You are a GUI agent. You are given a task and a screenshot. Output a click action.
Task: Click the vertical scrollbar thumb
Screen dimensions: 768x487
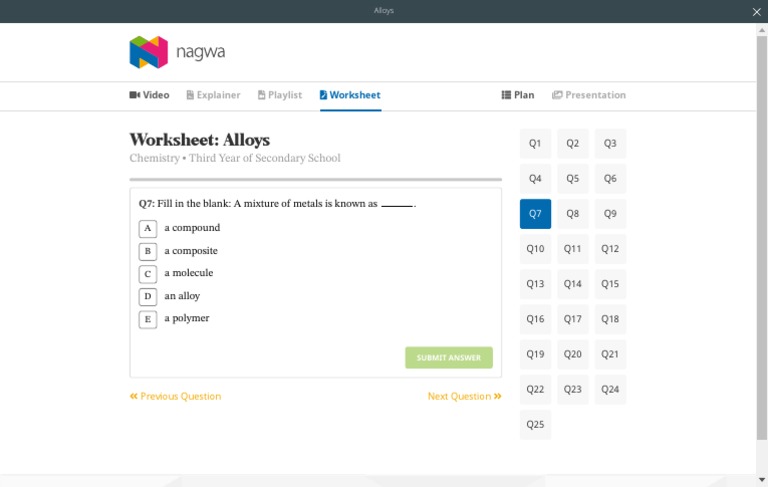pos(762,238)
